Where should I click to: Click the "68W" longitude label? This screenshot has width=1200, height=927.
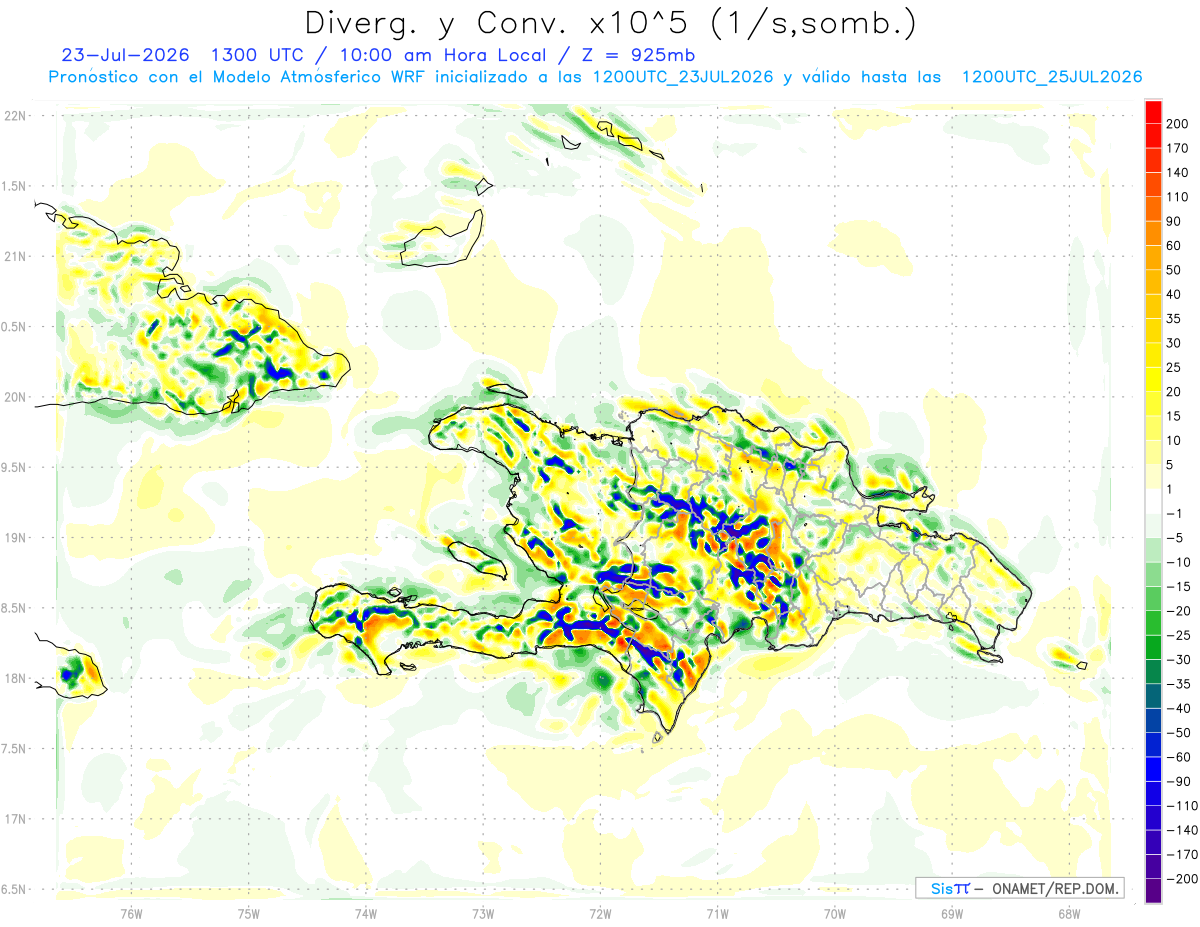[1068, 914]
